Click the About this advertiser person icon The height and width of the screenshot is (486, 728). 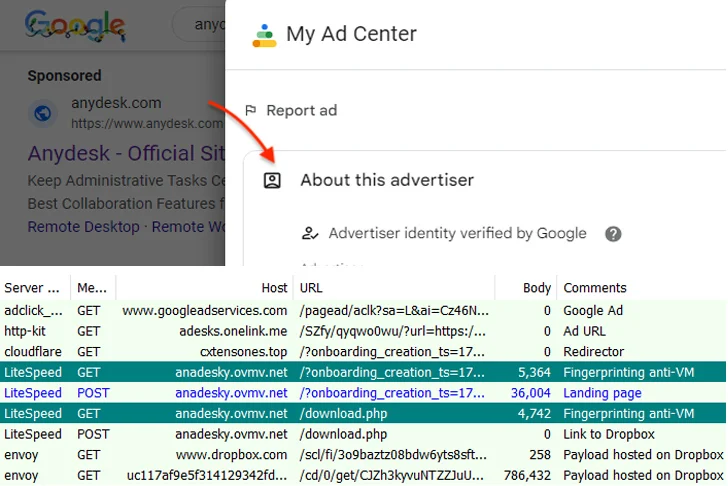click(272, 181)
